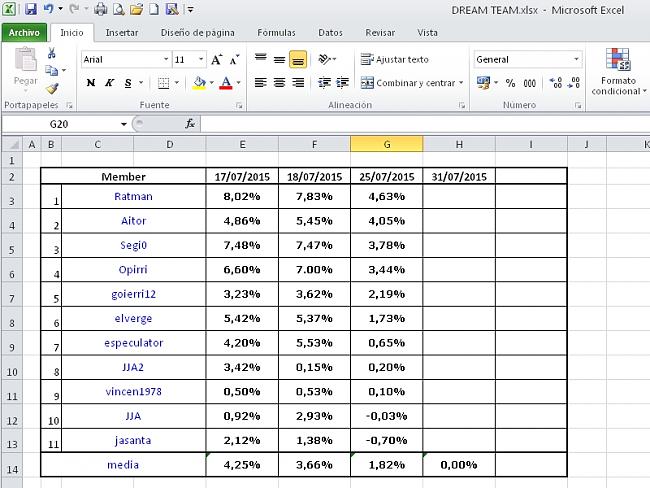Expand the General number format dropdown
This screenshot has height=488, width=650.
click(x=576, y=60)
